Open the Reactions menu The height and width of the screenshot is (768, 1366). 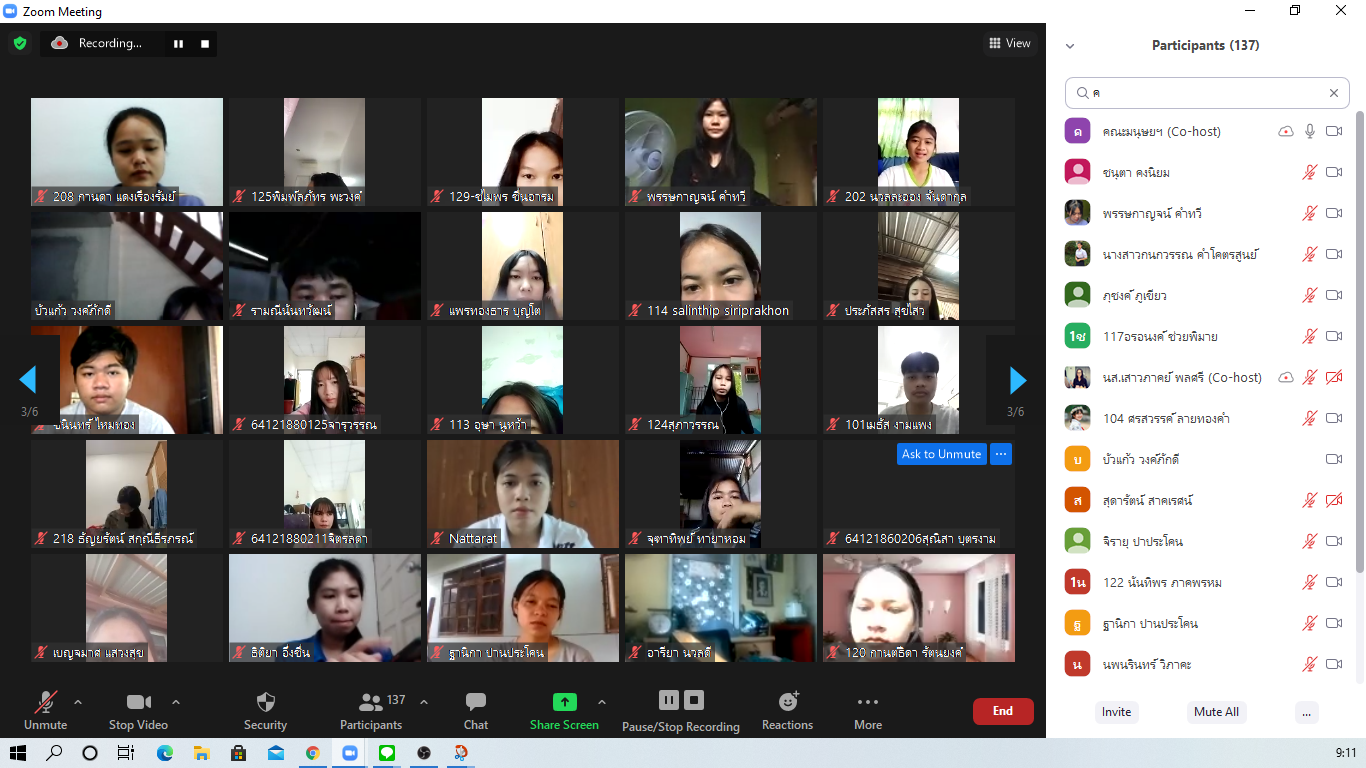(787, 711)
